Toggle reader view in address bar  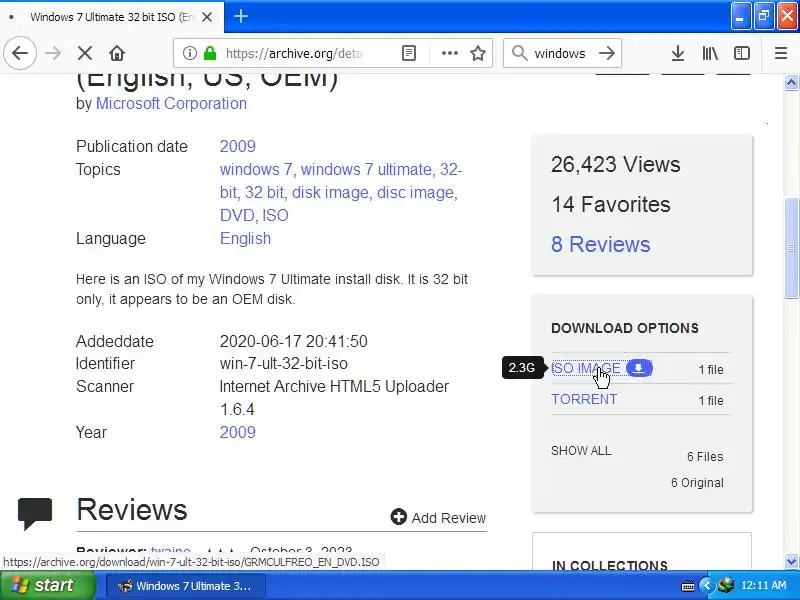point(409,53)
